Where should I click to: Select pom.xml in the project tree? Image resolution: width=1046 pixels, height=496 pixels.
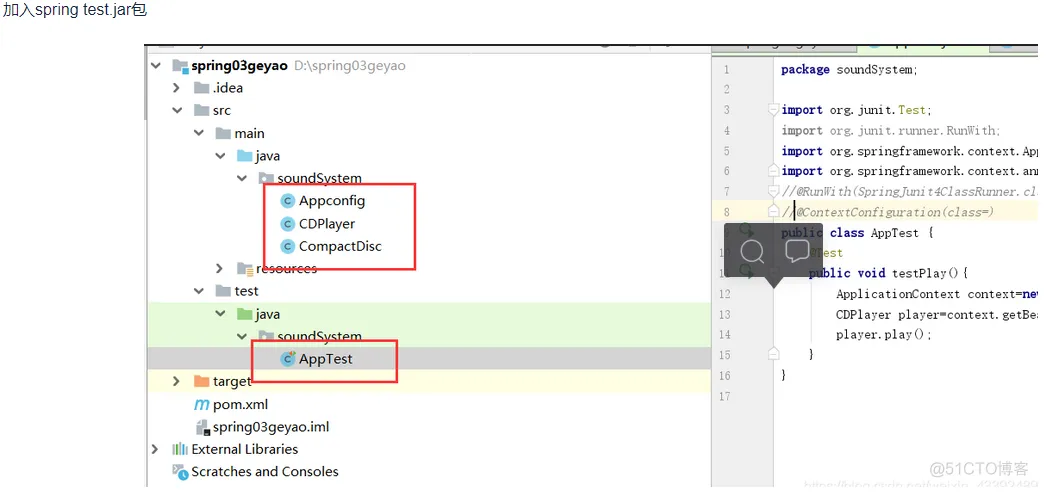click(x=240, y=405)
